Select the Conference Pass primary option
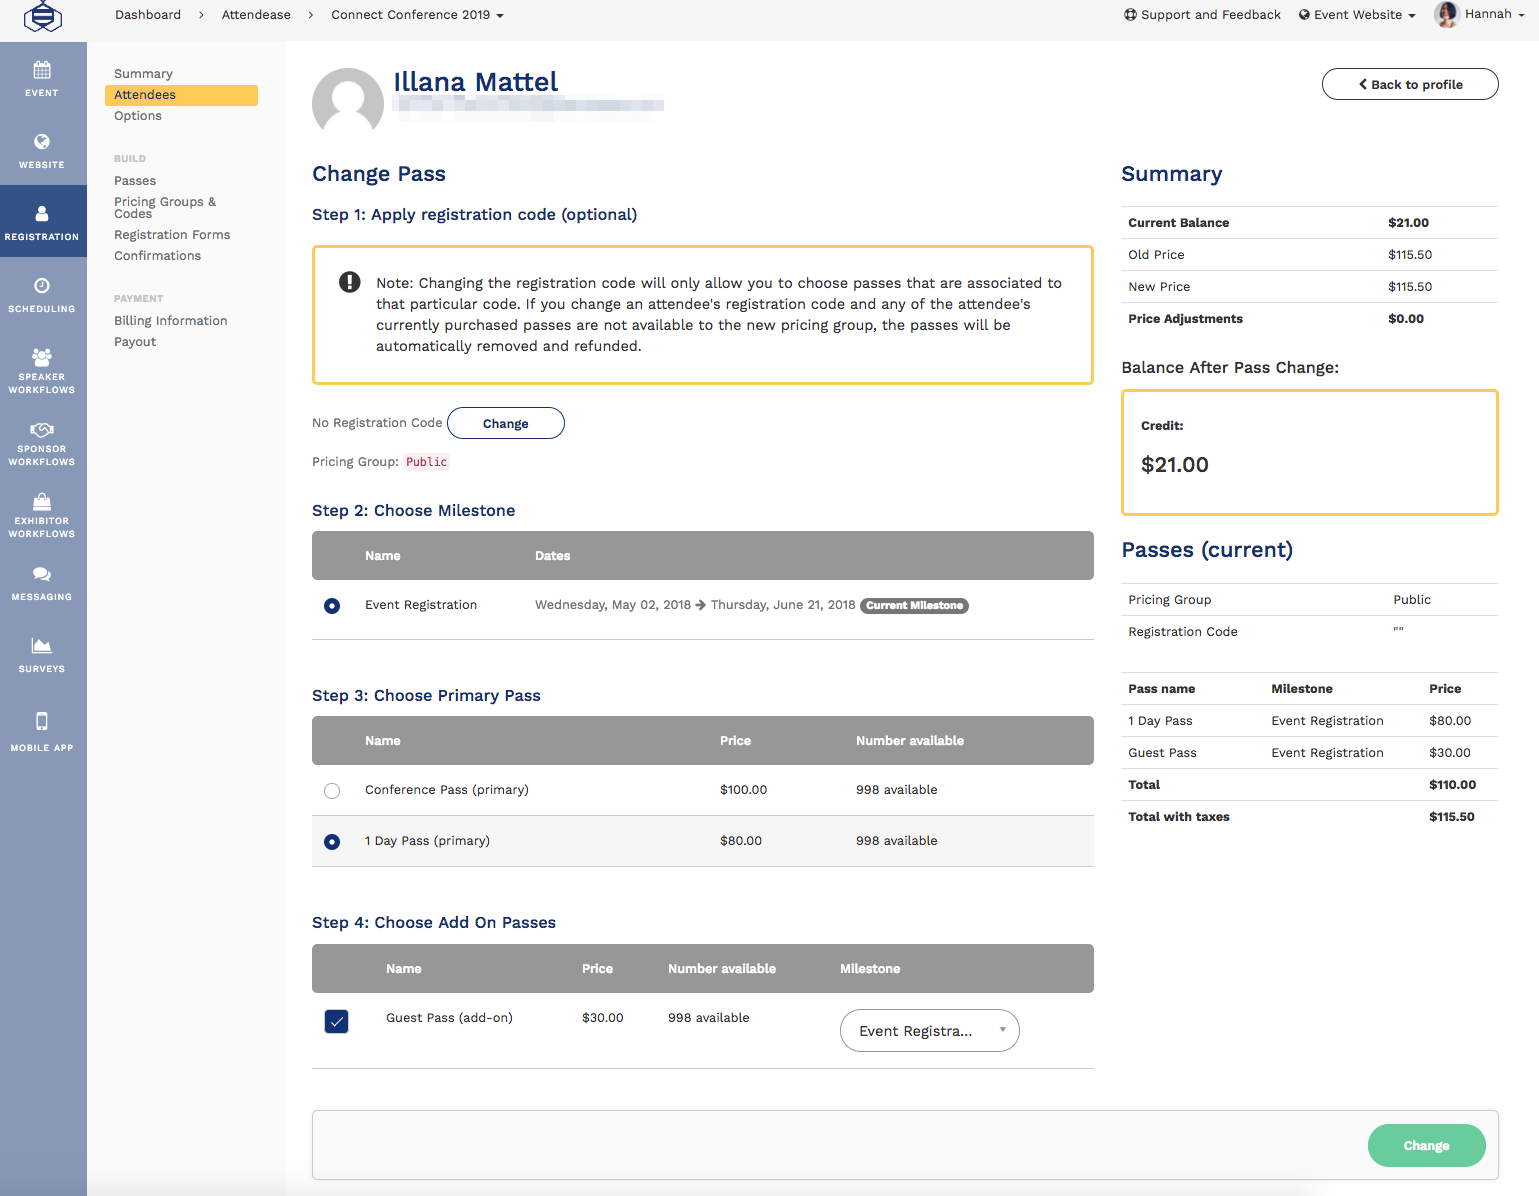 click(331, 790)
